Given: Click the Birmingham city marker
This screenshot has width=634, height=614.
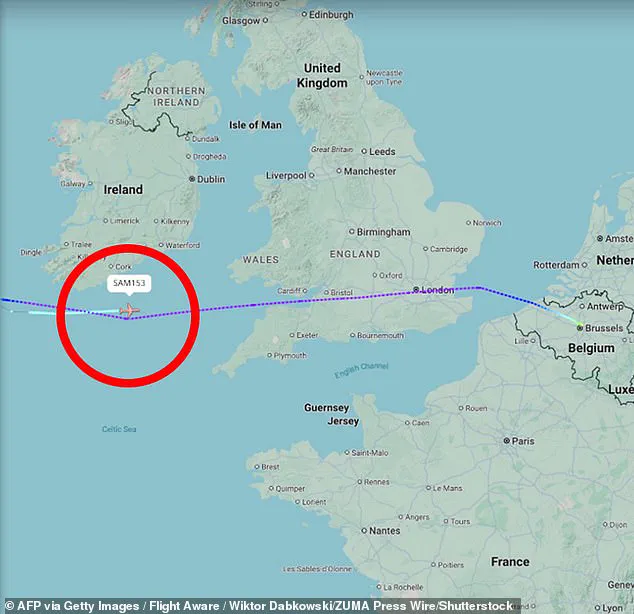Looking at the screenshot, I should [352, 232].
